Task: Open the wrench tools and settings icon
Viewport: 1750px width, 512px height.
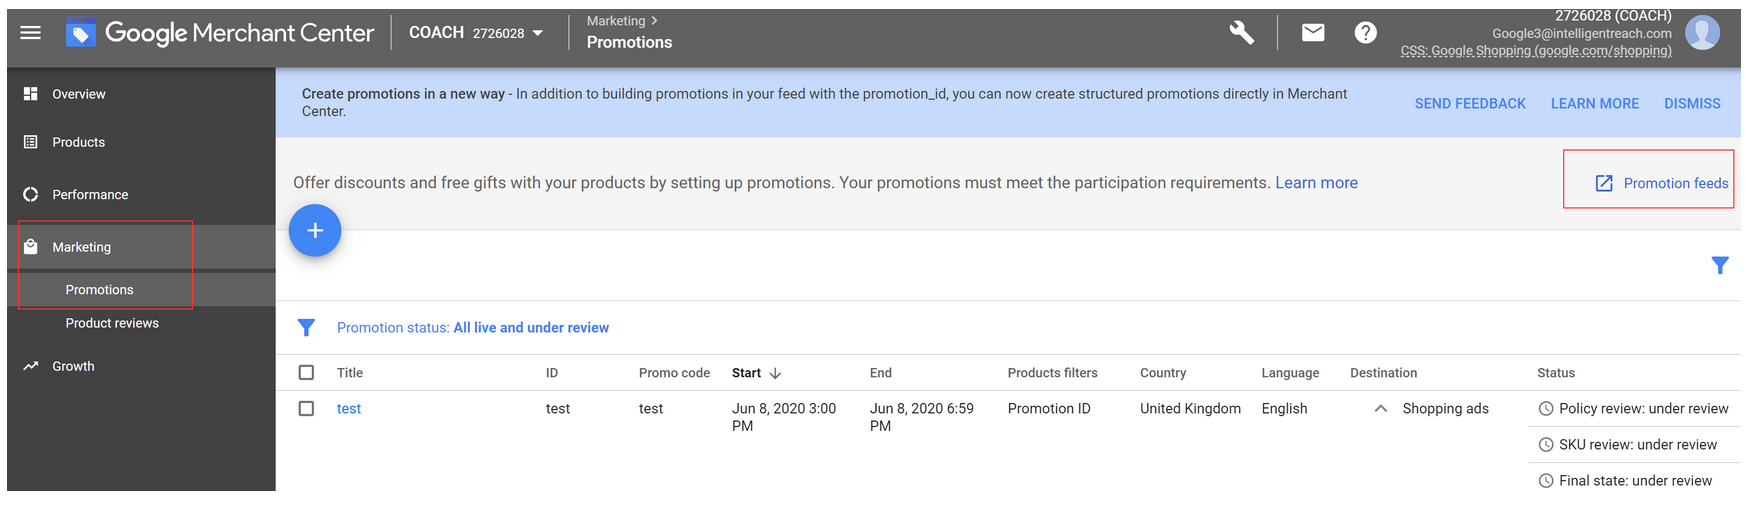Action: 1241,33
